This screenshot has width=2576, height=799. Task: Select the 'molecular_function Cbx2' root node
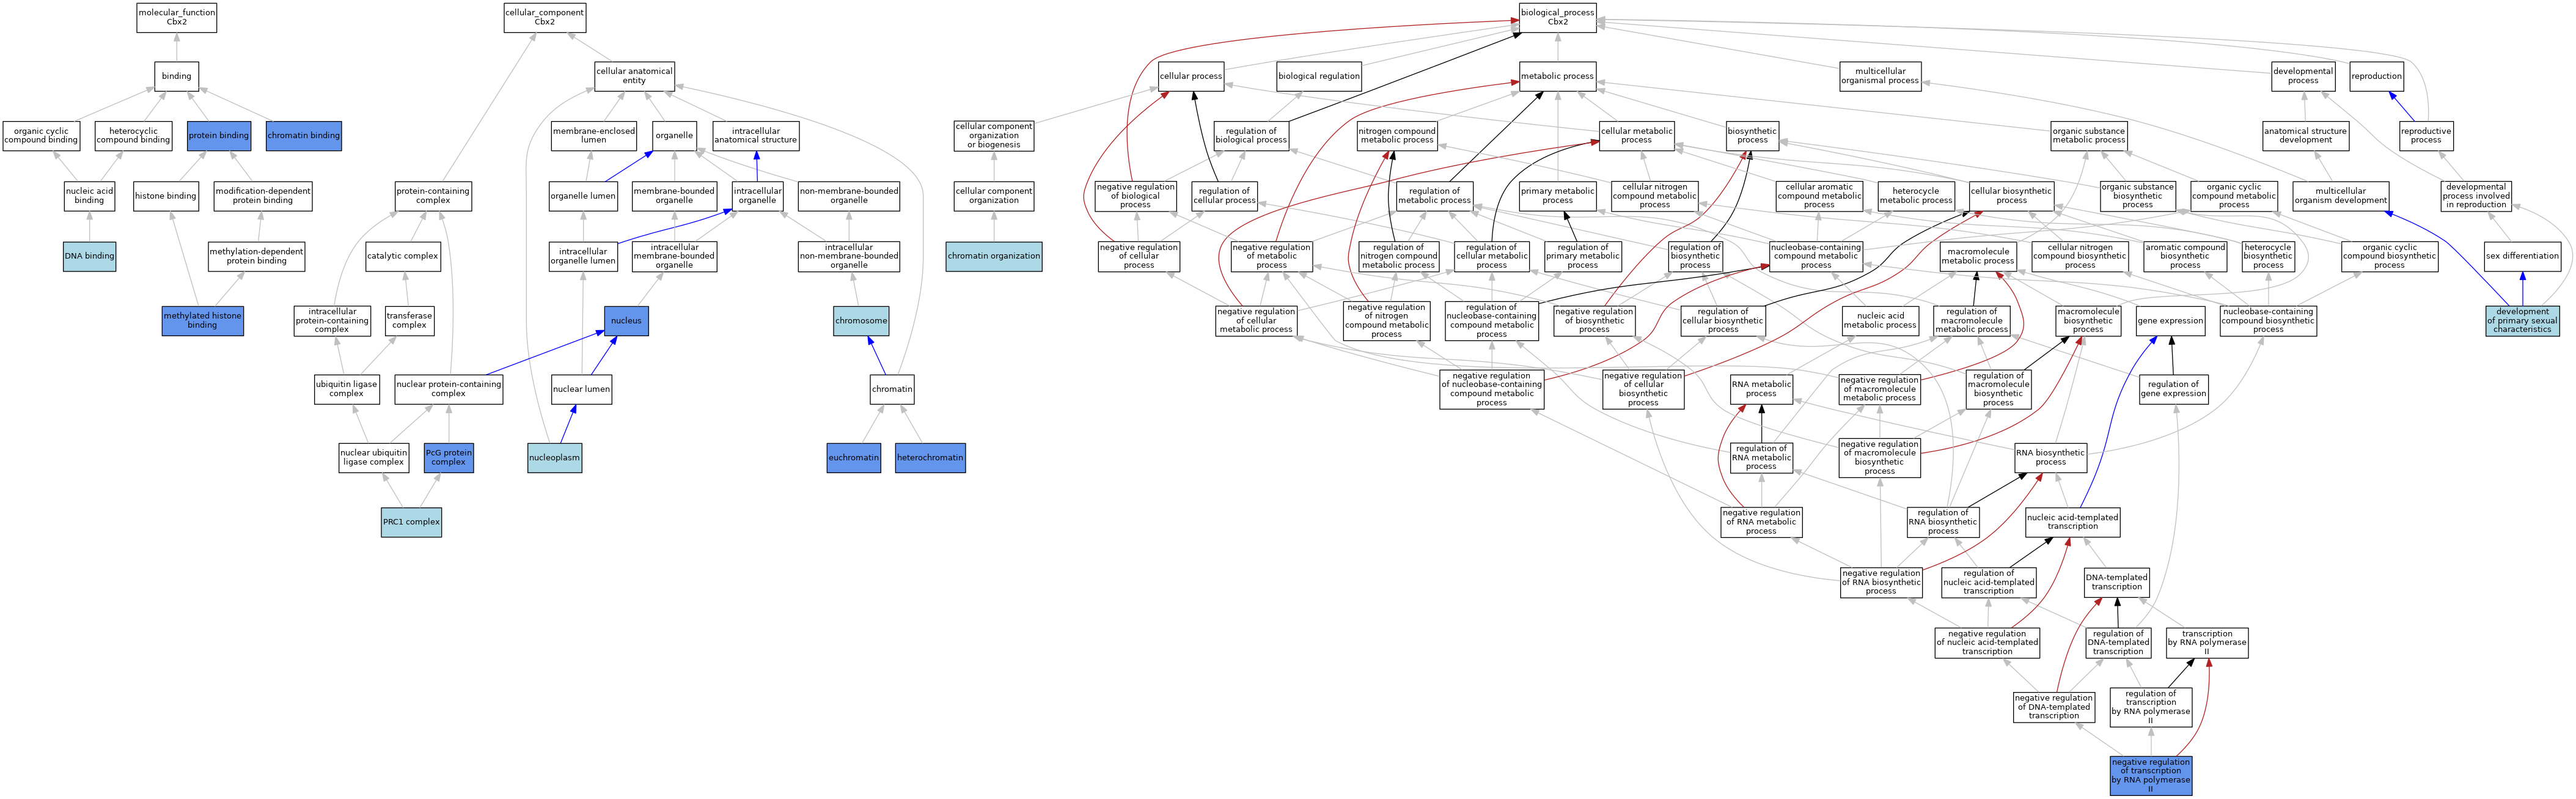tap(176, 17)
